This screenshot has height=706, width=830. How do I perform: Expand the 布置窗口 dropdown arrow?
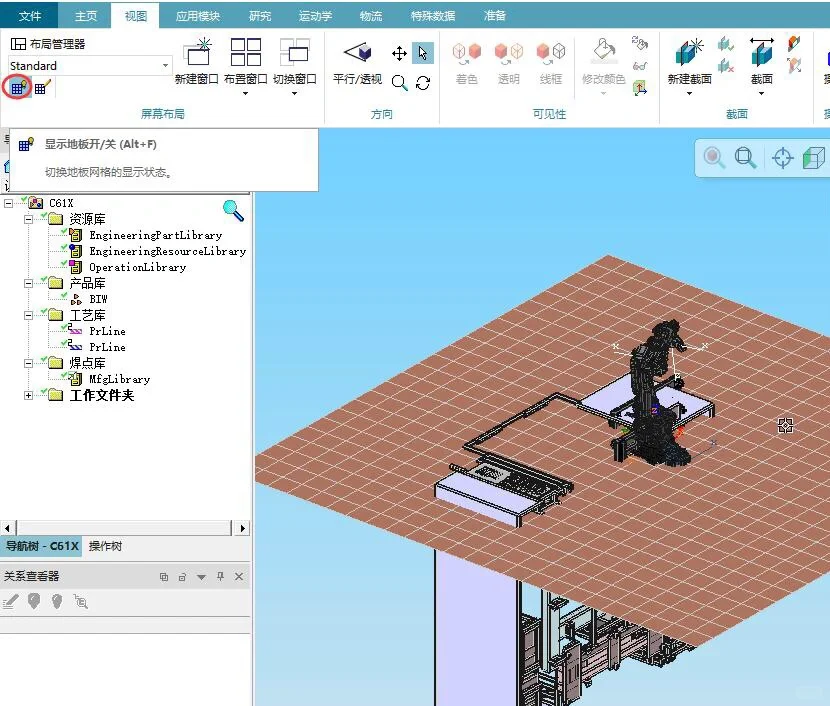245,94
